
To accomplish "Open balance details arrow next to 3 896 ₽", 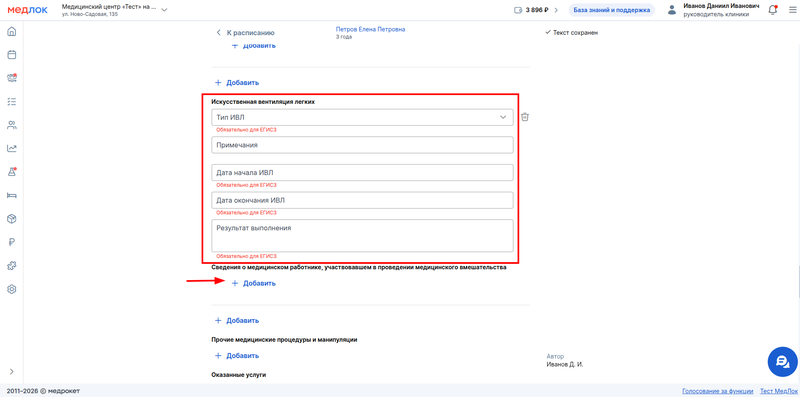I will coord(556,10).
